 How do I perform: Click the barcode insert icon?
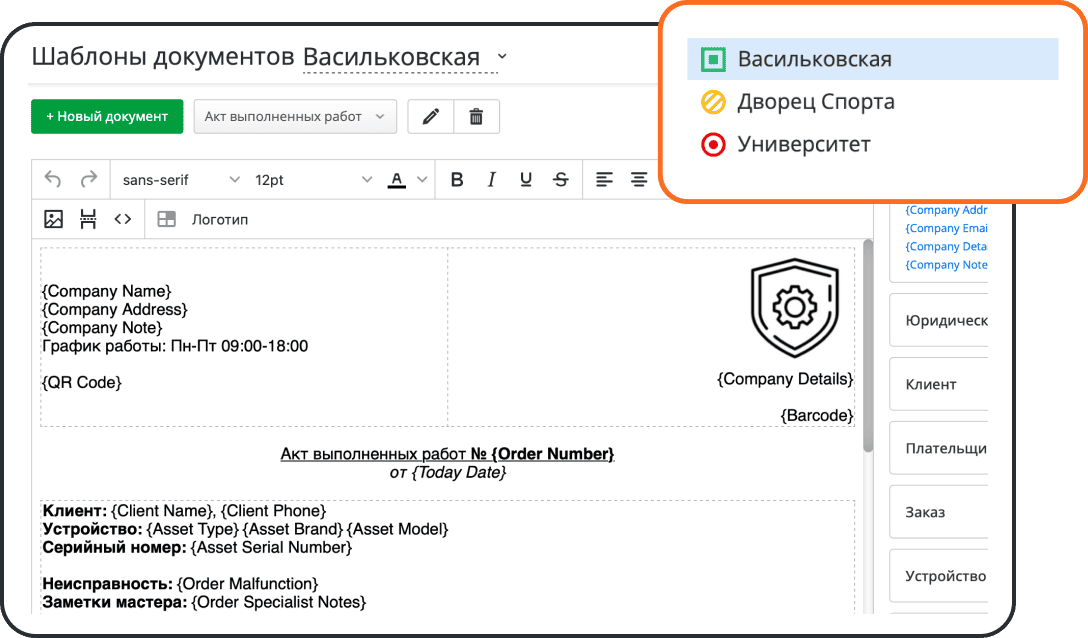point(88,218)
